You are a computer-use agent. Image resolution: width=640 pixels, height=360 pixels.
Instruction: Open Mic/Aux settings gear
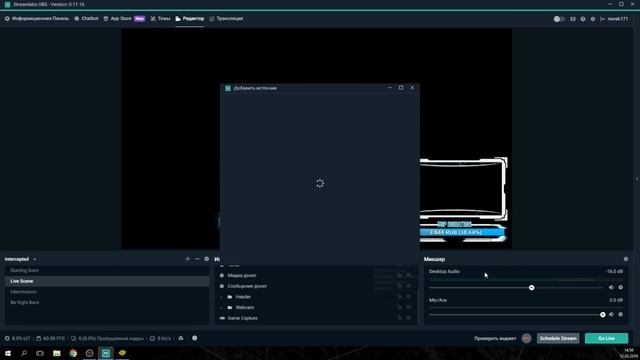point(620,315)
